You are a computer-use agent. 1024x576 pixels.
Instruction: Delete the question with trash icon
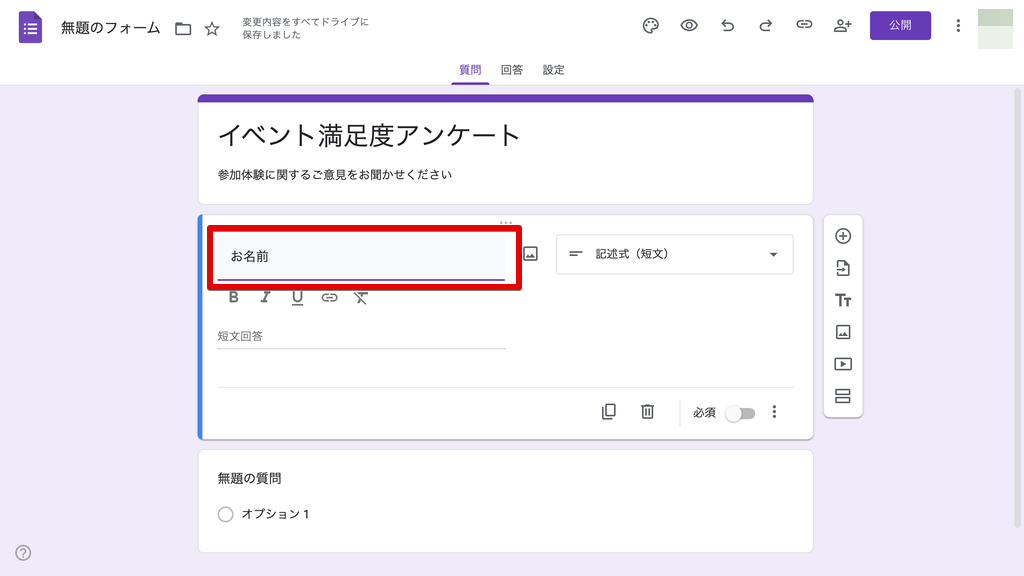[647, 412]
